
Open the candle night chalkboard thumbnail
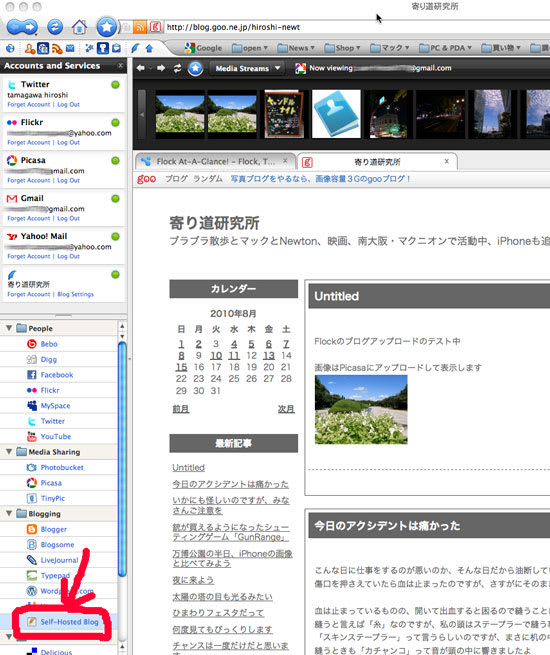[284, 114]
